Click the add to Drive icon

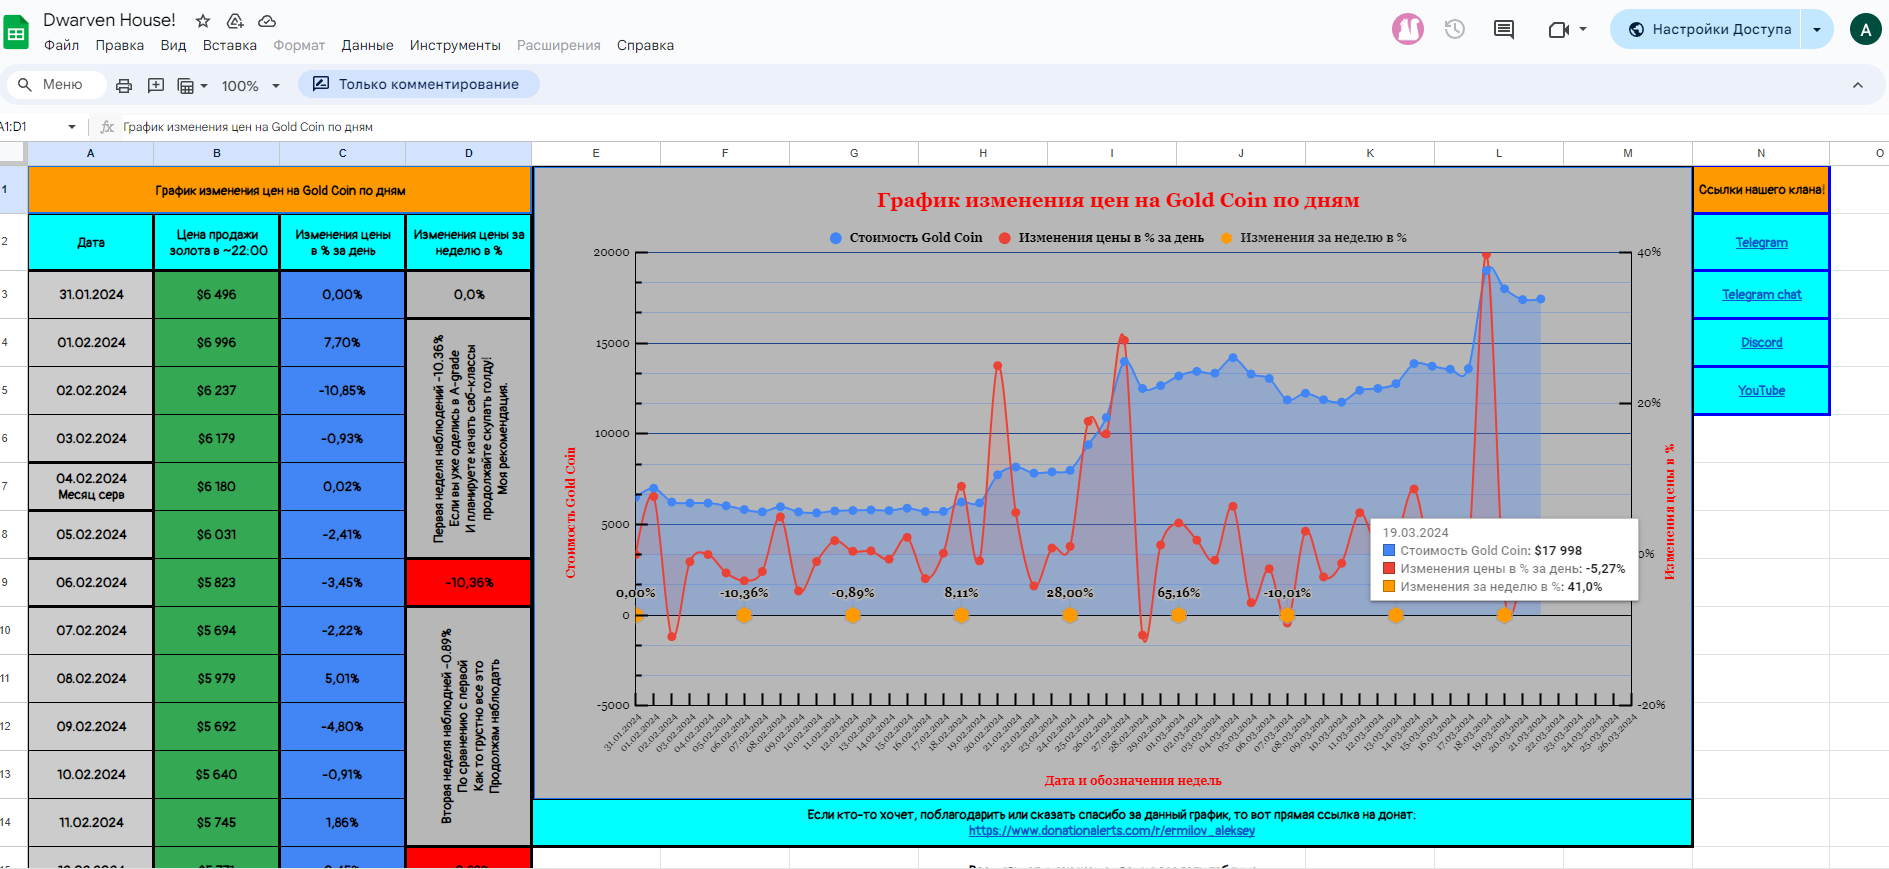(235, 21)
